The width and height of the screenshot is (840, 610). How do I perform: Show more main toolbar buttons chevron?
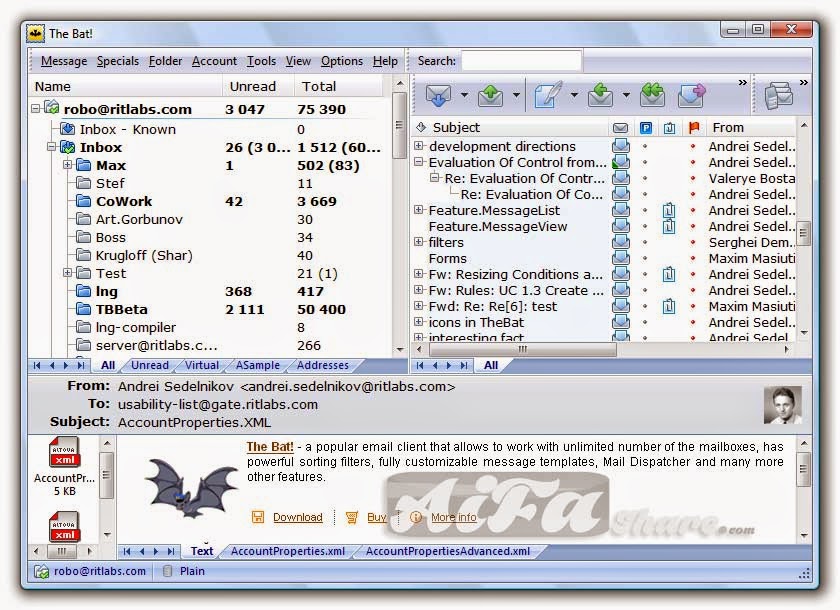pyautogui.click(x=742, y=82)
